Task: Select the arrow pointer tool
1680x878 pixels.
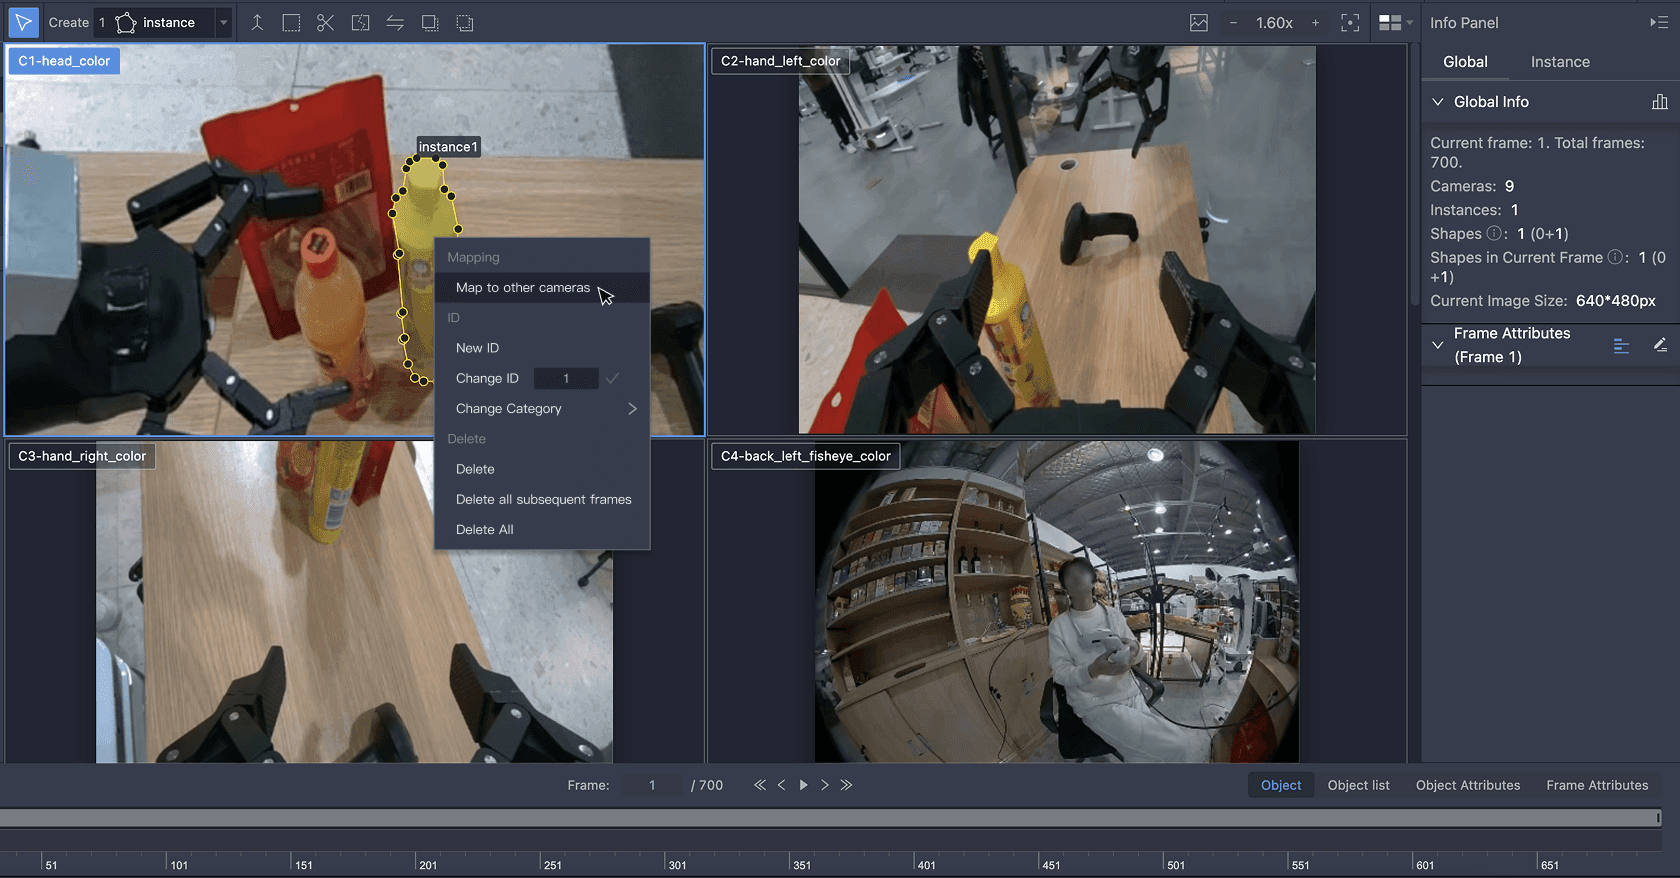Action: pyautogui.click(x=22, y=22)
